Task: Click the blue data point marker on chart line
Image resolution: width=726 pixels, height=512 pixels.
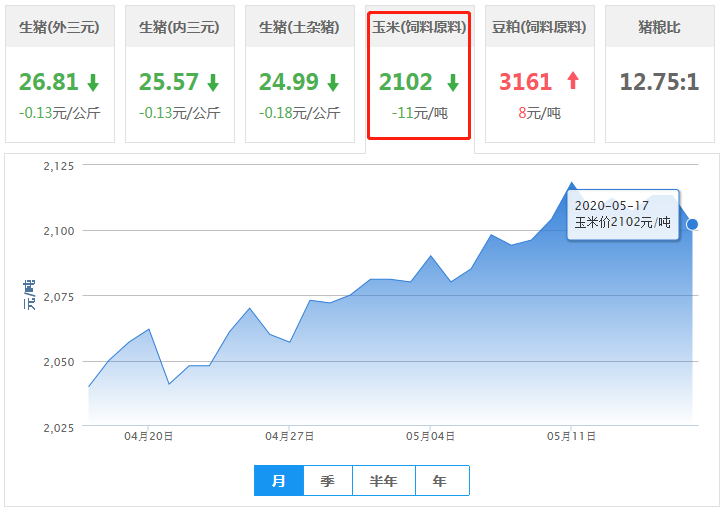Action: click(692, 224)
